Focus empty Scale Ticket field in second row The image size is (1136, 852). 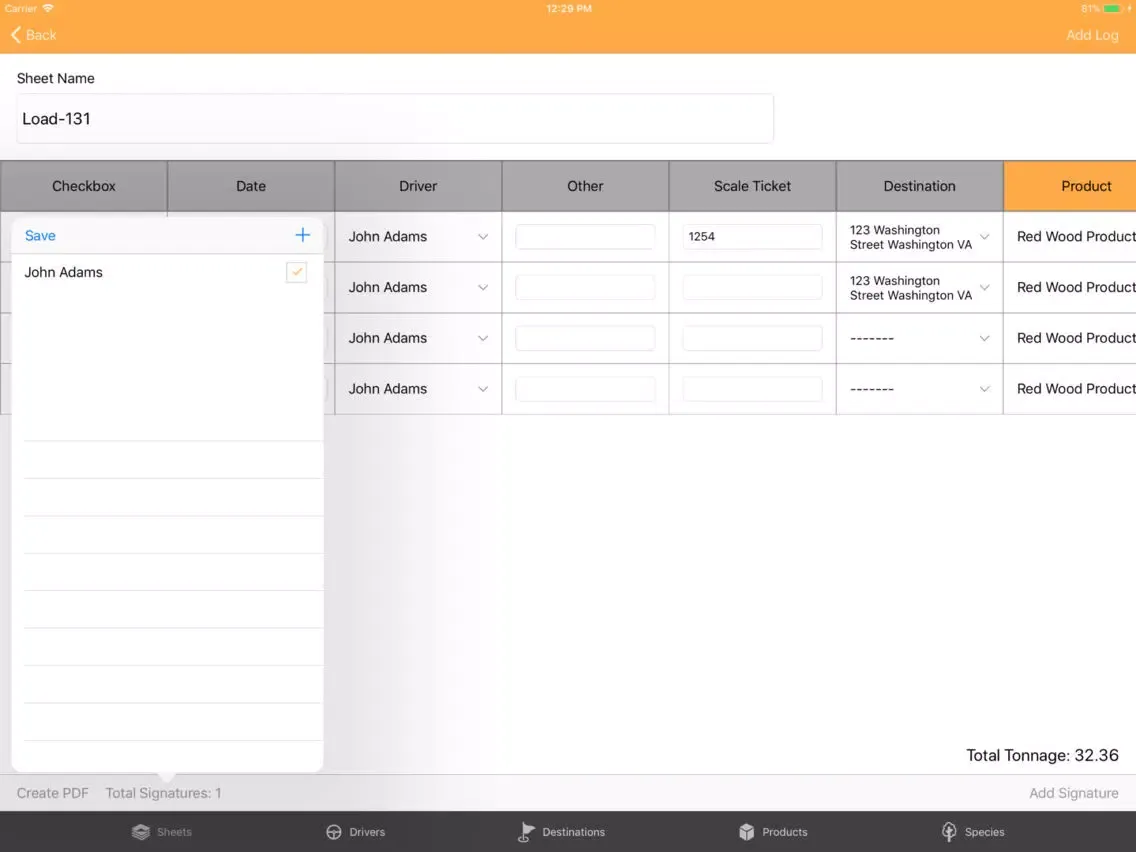click(752, 288)
